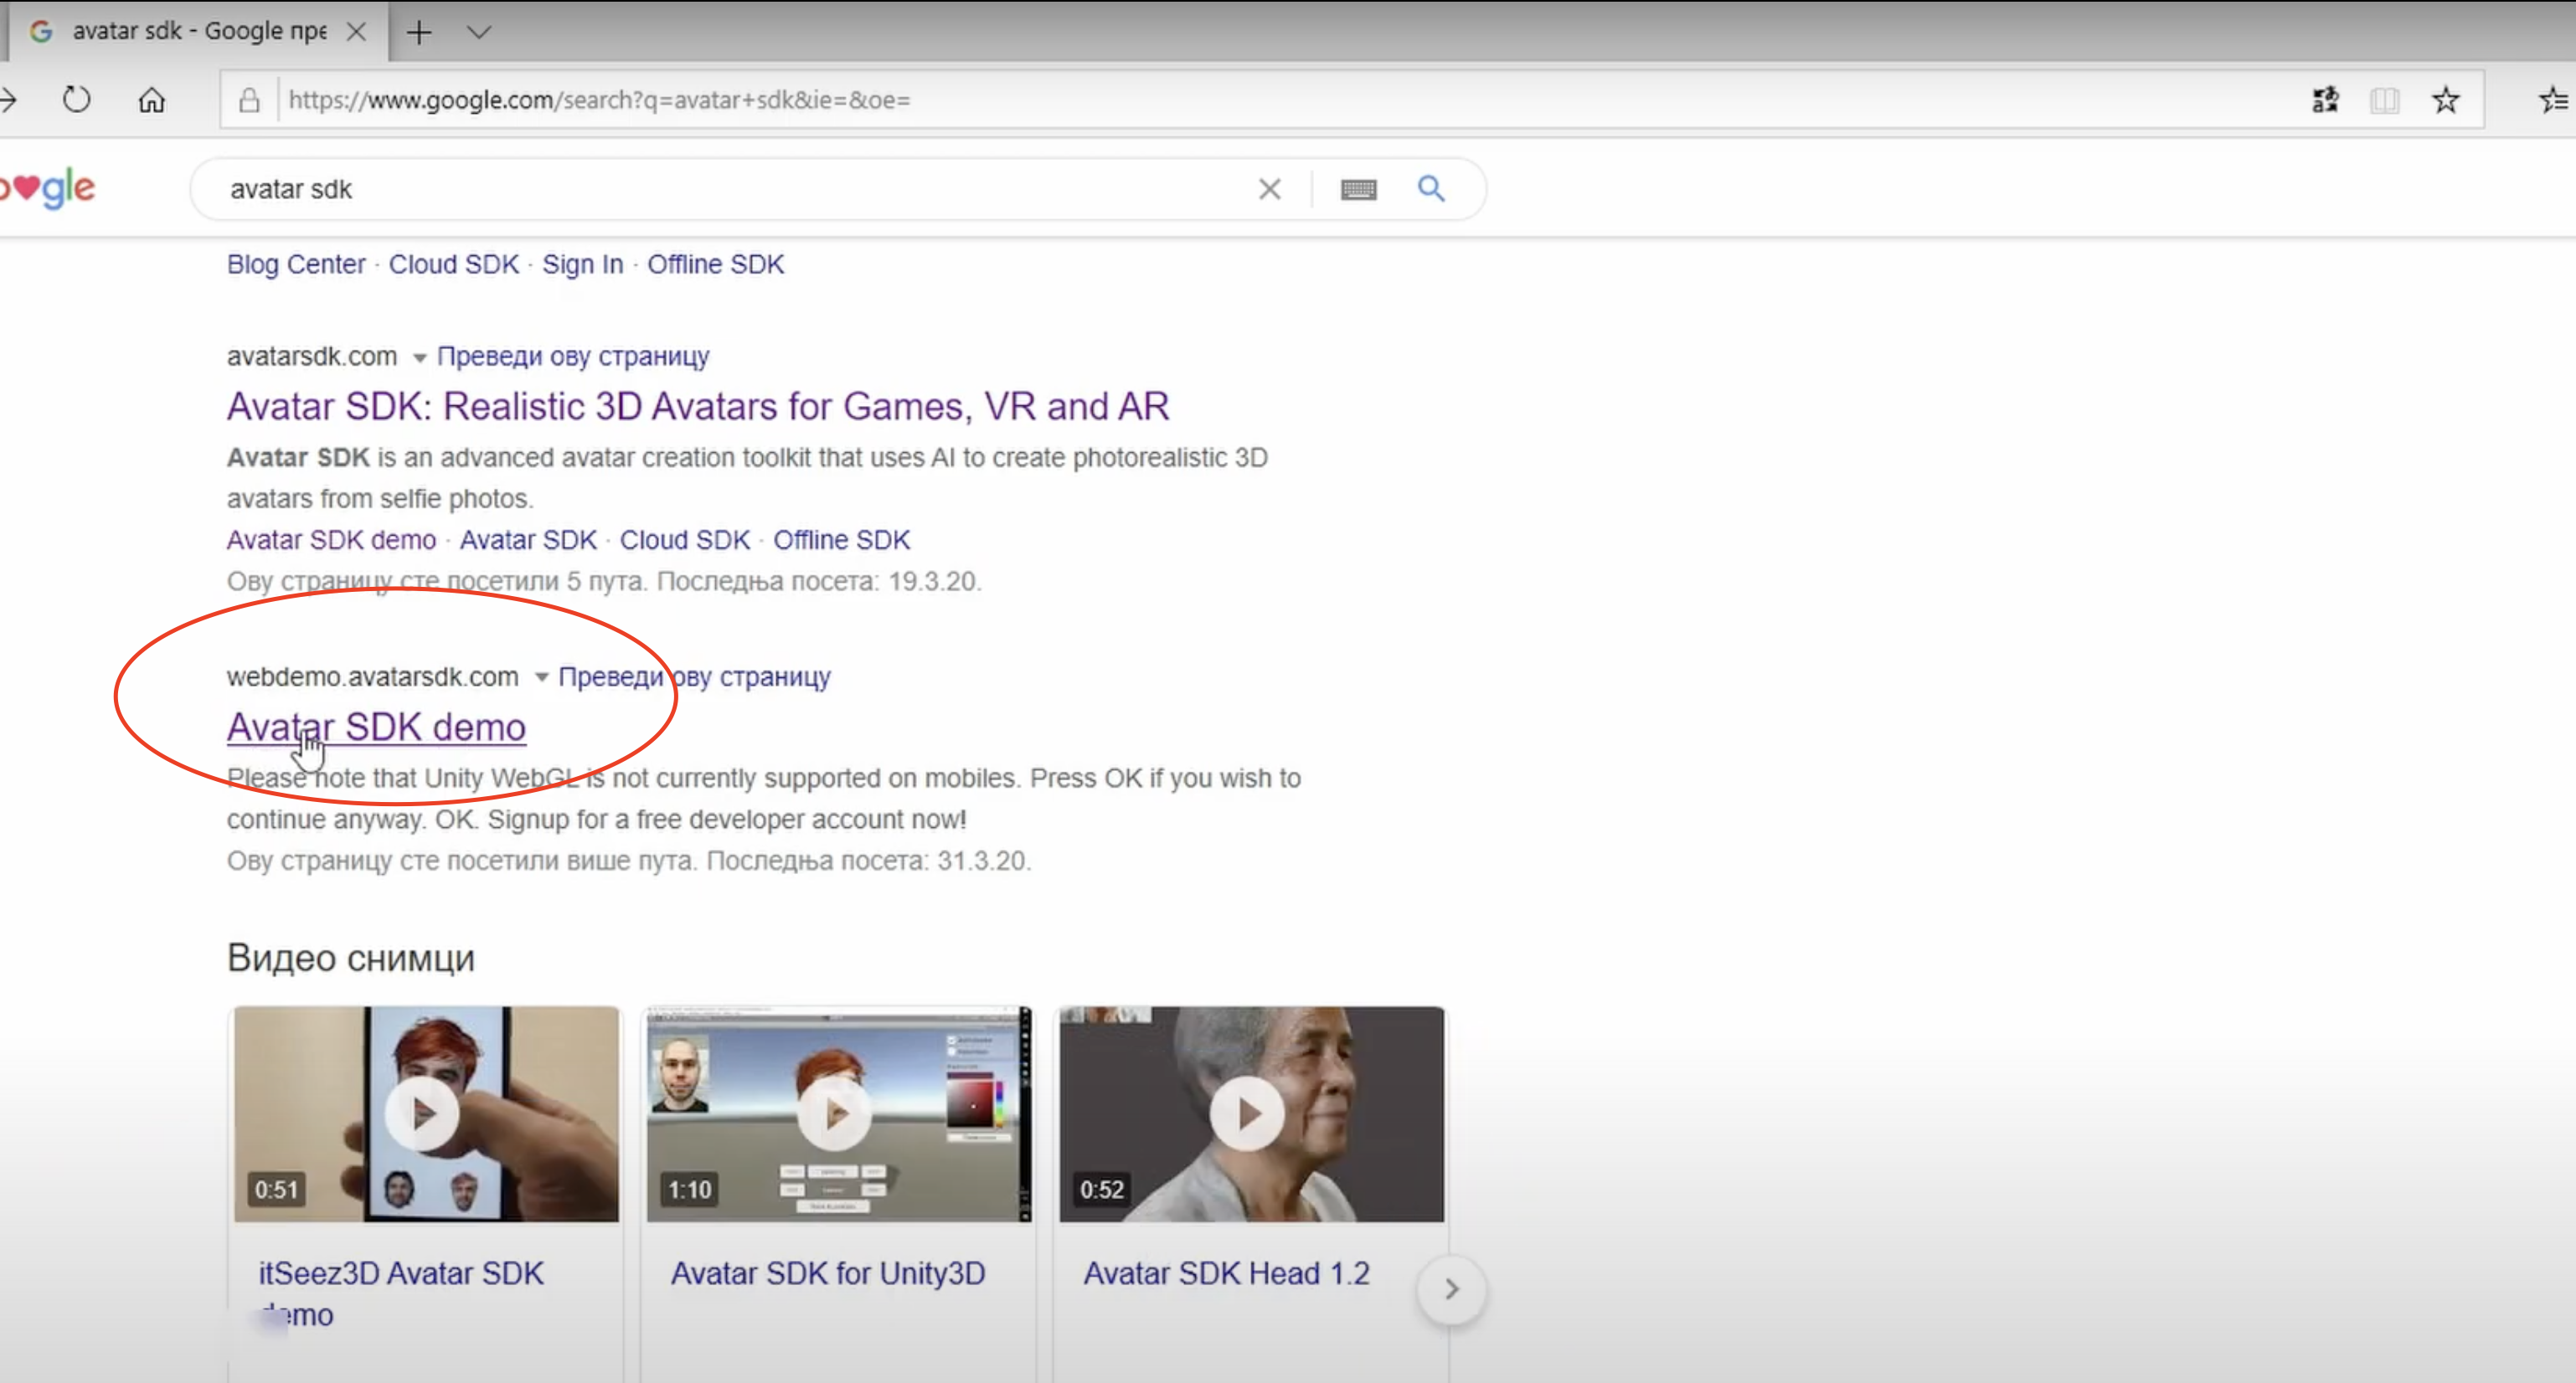This screenshot has height=1383, width=2576.
Task: Expand dropdown arrow next to avatarsdk.com
Action: [x=419, y=358]
